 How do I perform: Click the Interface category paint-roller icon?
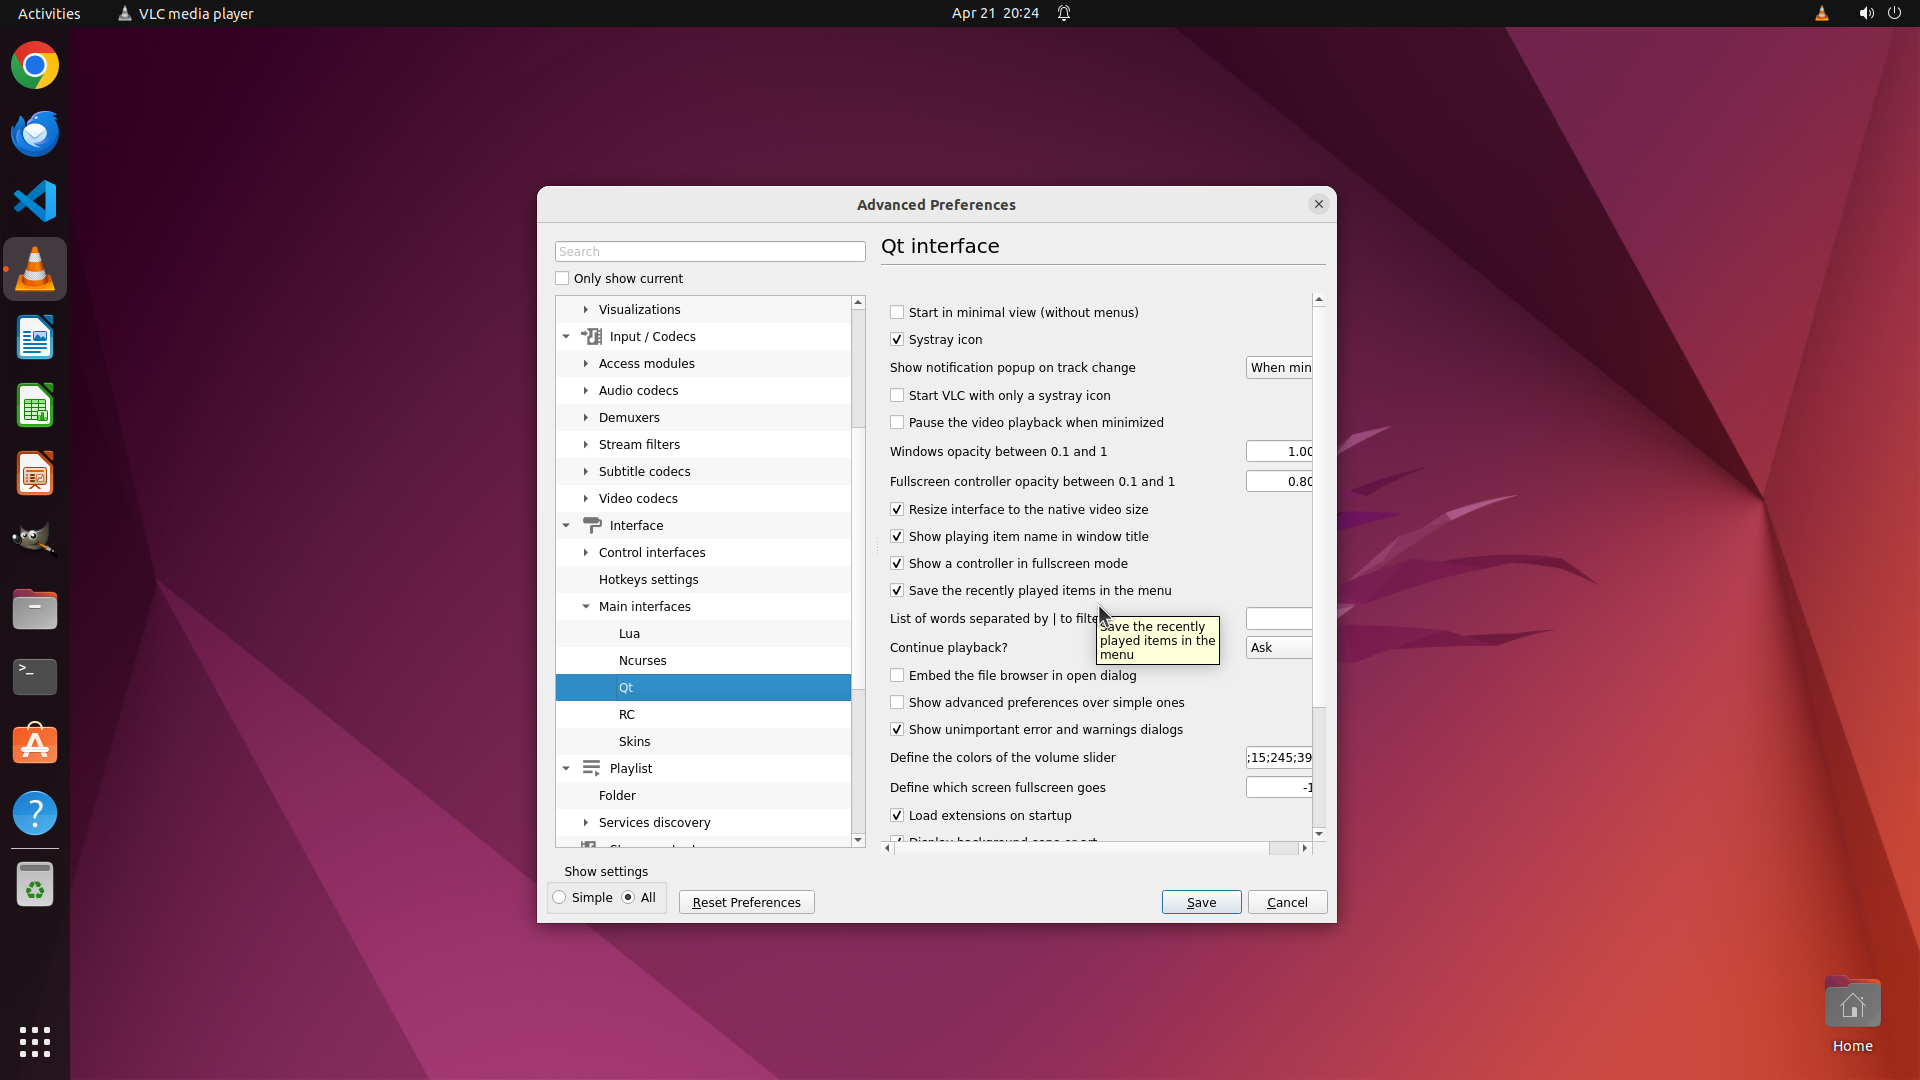click(592, 526)
